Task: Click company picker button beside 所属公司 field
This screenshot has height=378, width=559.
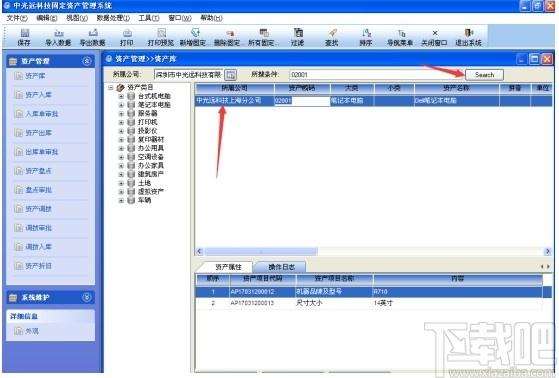Action: coord(231,75)
